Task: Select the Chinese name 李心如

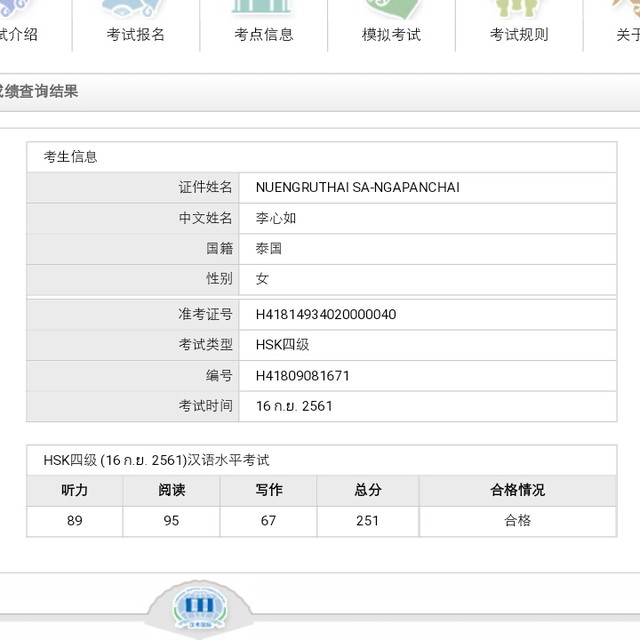Action: (x=276, y=218)
